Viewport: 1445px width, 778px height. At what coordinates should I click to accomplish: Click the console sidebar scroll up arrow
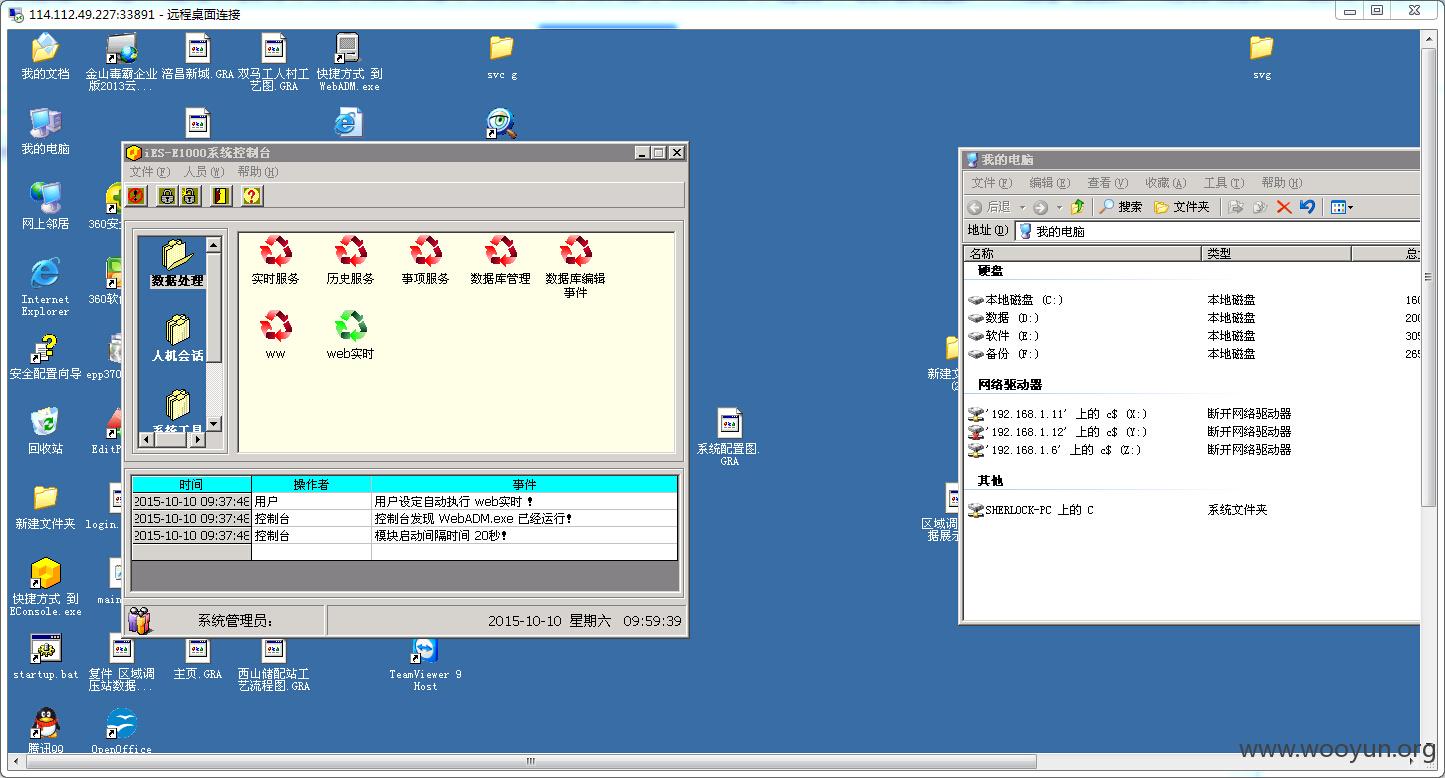pos(214,245)
